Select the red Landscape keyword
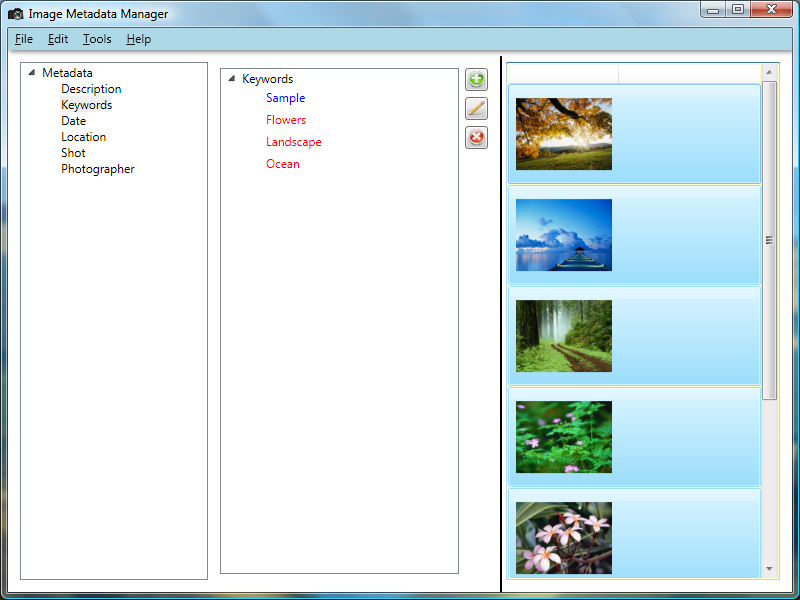 pyautogui.click(x=294, y=142)
